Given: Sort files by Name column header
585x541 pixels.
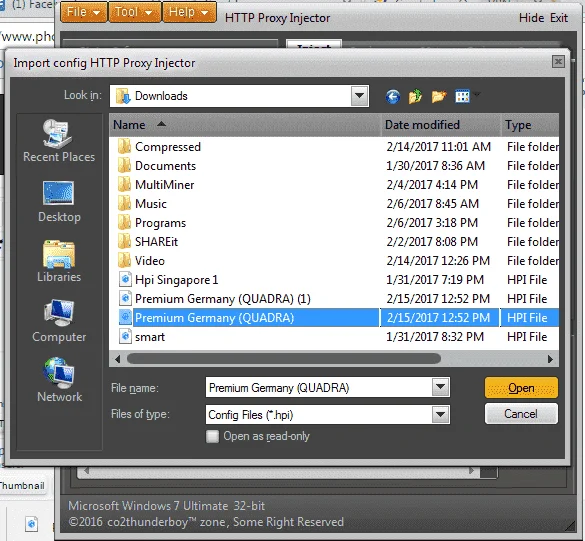Looking at the screenshot, I should coord(245,125).
